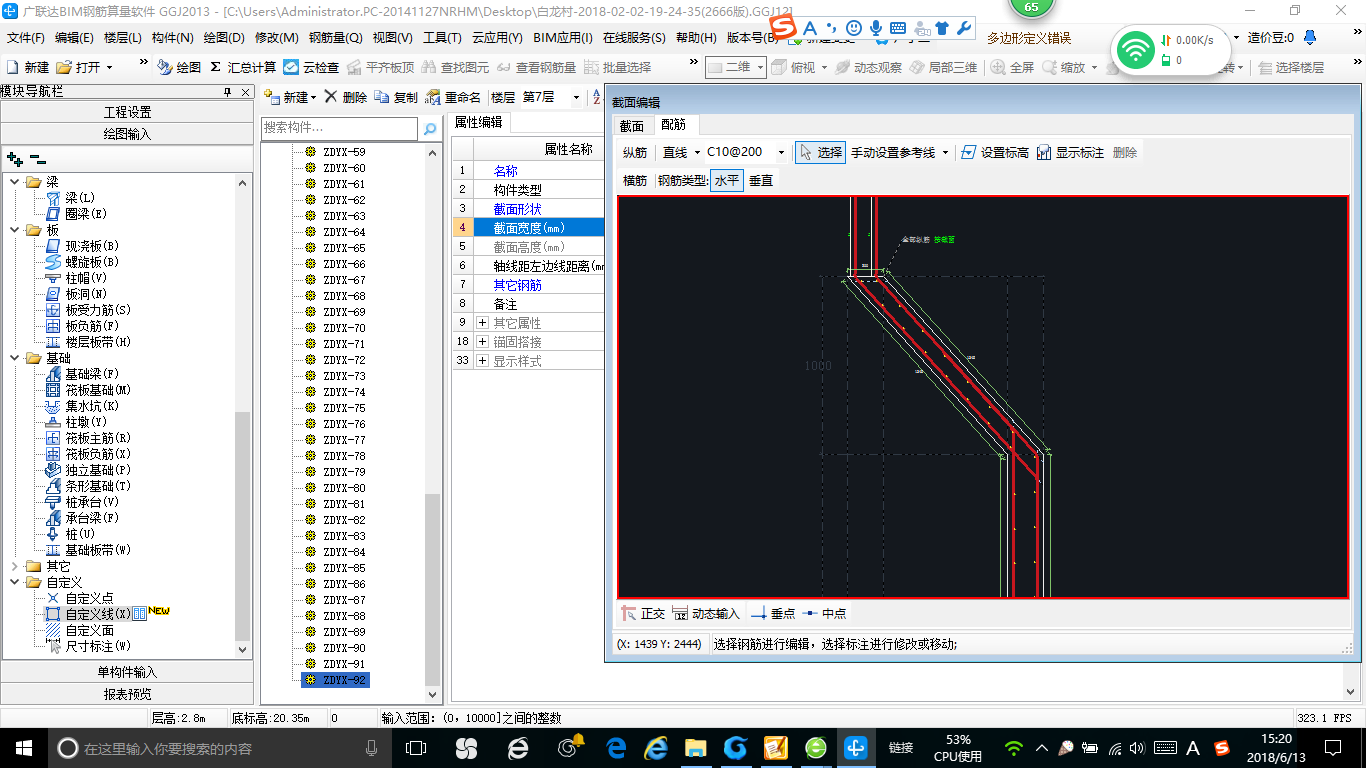Open Windows Start menu
1366x768 pixels.
tap(23, 747)
